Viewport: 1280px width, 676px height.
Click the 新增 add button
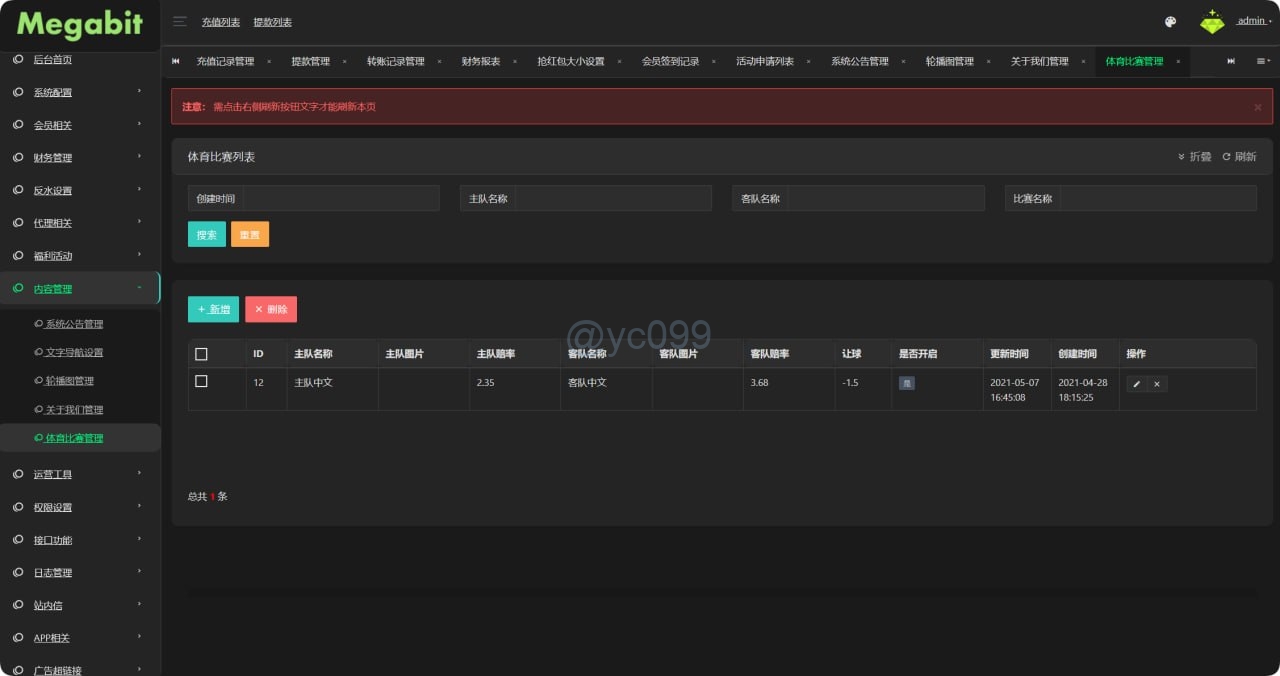click(x=213, y=310)
